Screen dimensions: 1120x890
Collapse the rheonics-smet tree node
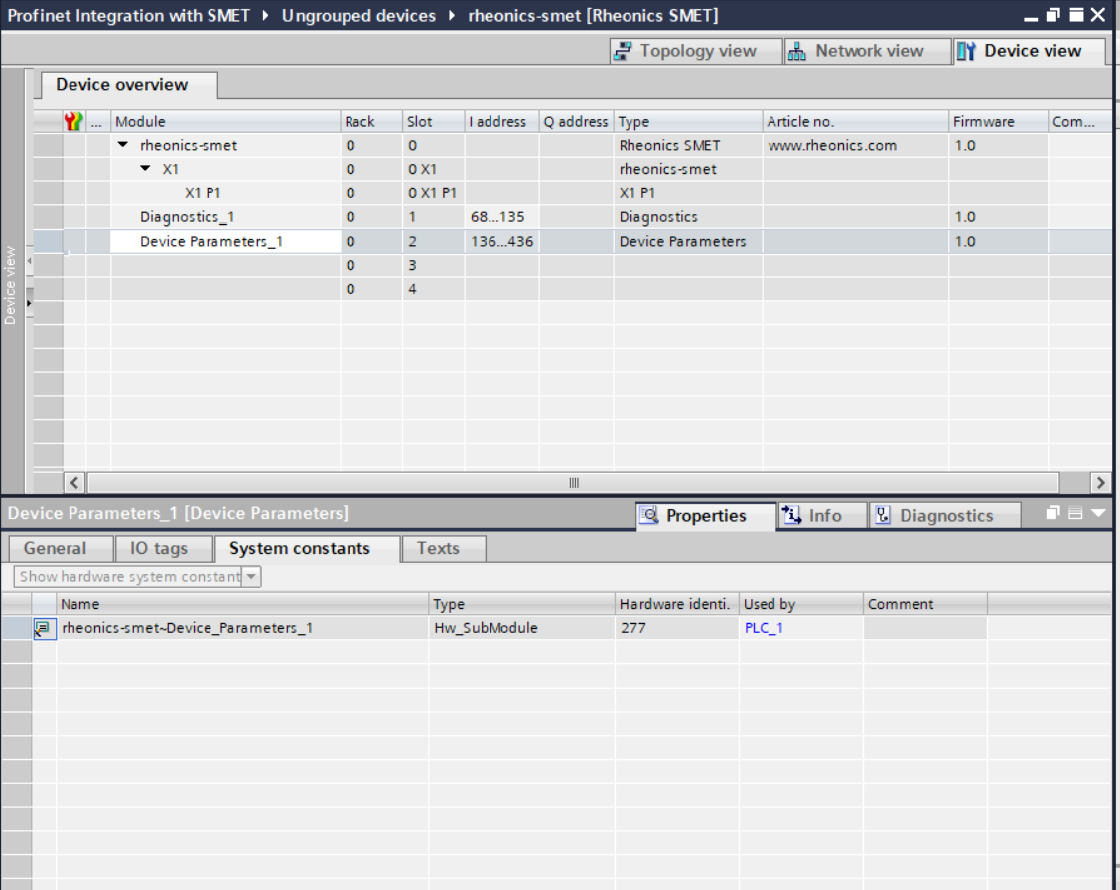[x=123, y=145]
